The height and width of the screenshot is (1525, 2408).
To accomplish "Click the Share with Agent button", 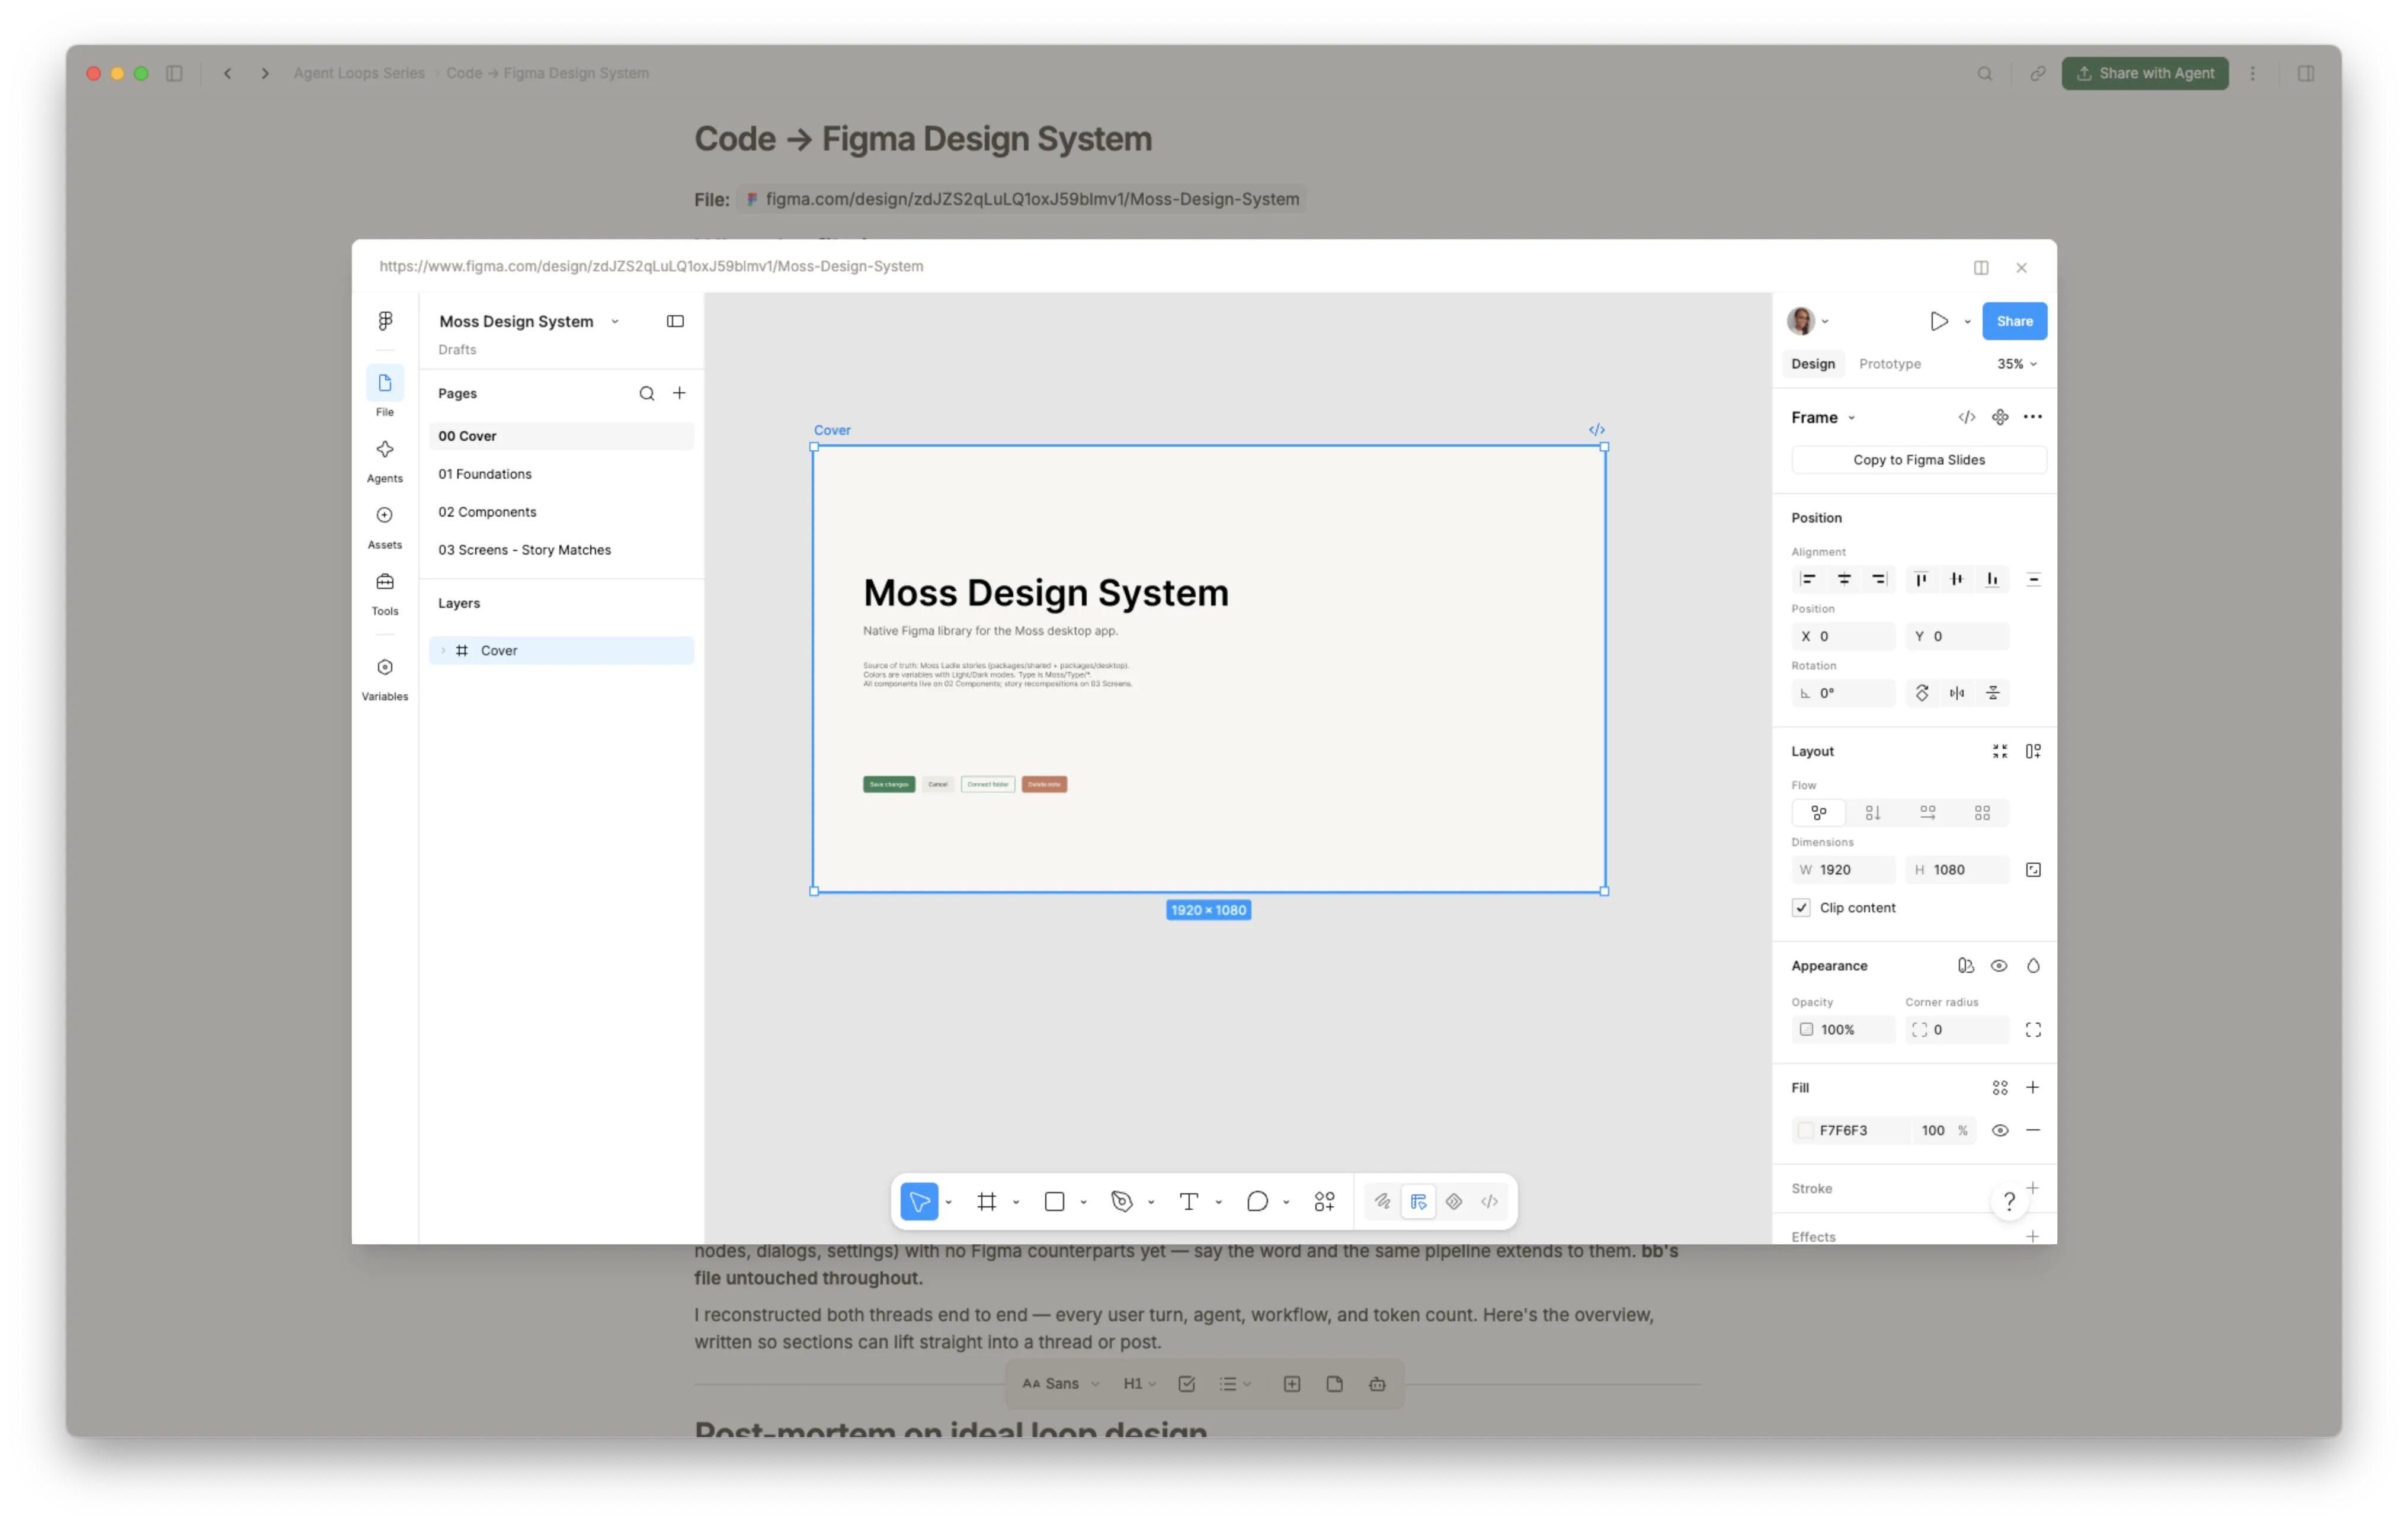I will [x=2144, y=73].
